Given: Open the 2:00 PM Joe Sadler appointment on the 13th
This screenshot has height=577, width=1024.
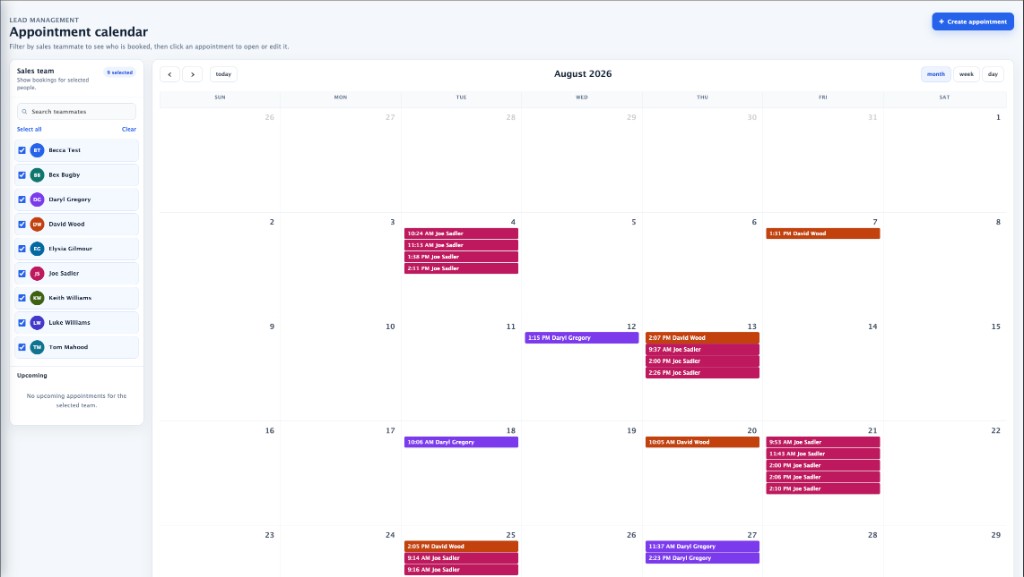Looking at the screenshot, I should point(702,361).
